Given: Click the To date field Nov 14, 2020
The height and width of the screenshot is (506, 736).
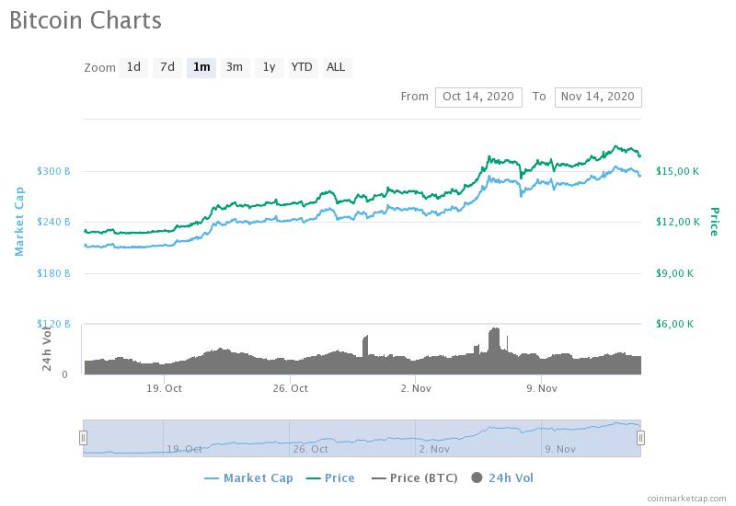Looking at the screenshot, I should point(598,97).
